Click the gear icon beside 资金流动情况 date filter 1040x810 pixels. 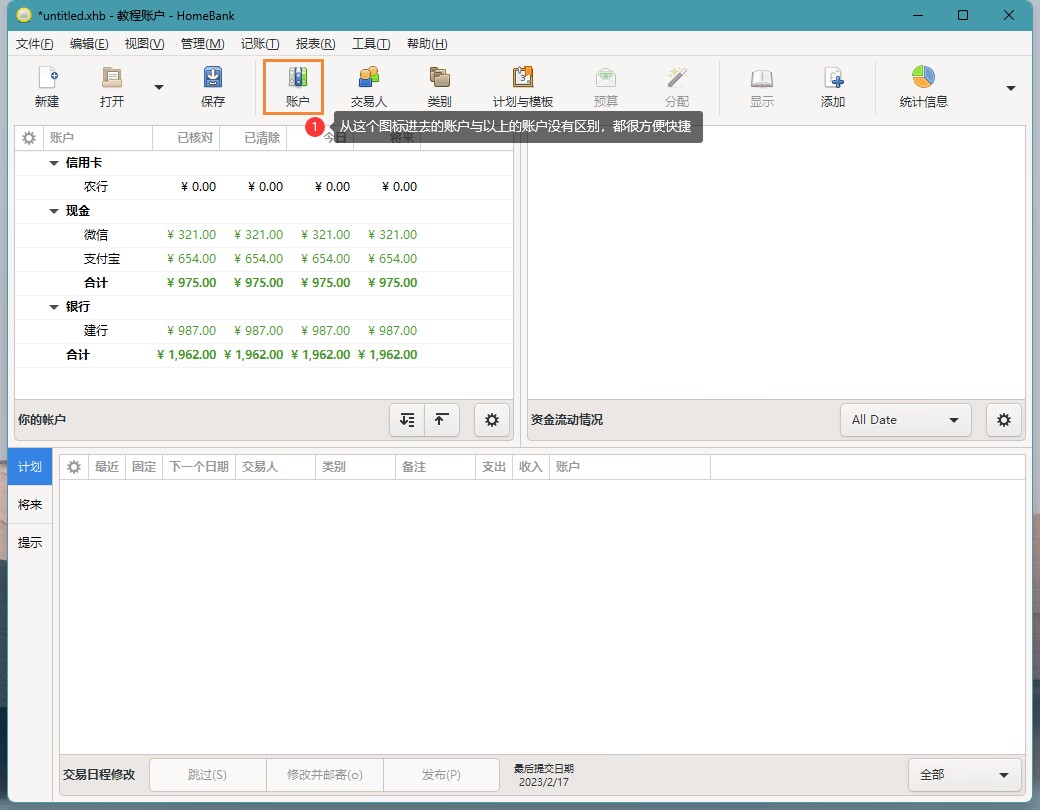point(1004,420)
